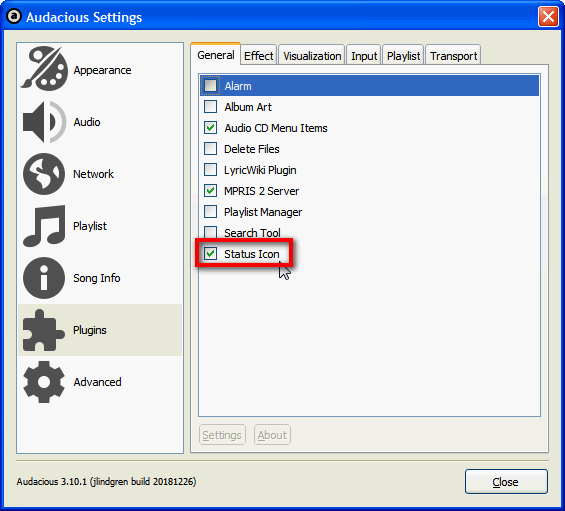565x511 pixels.
Task: Select the Audio speaker icon
Action: pyautogui.click(x=44, y=122)
